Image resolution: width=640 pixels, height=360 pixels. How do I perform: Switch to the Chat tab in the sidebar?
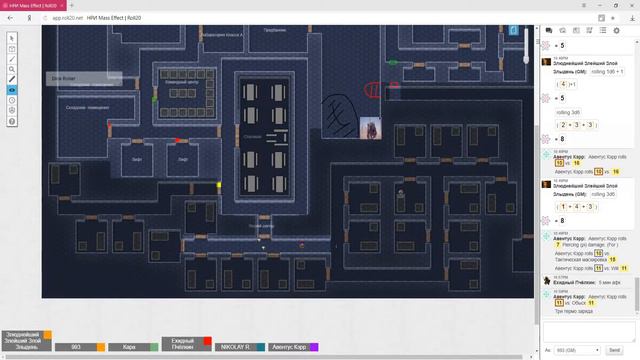pos(549,31)
